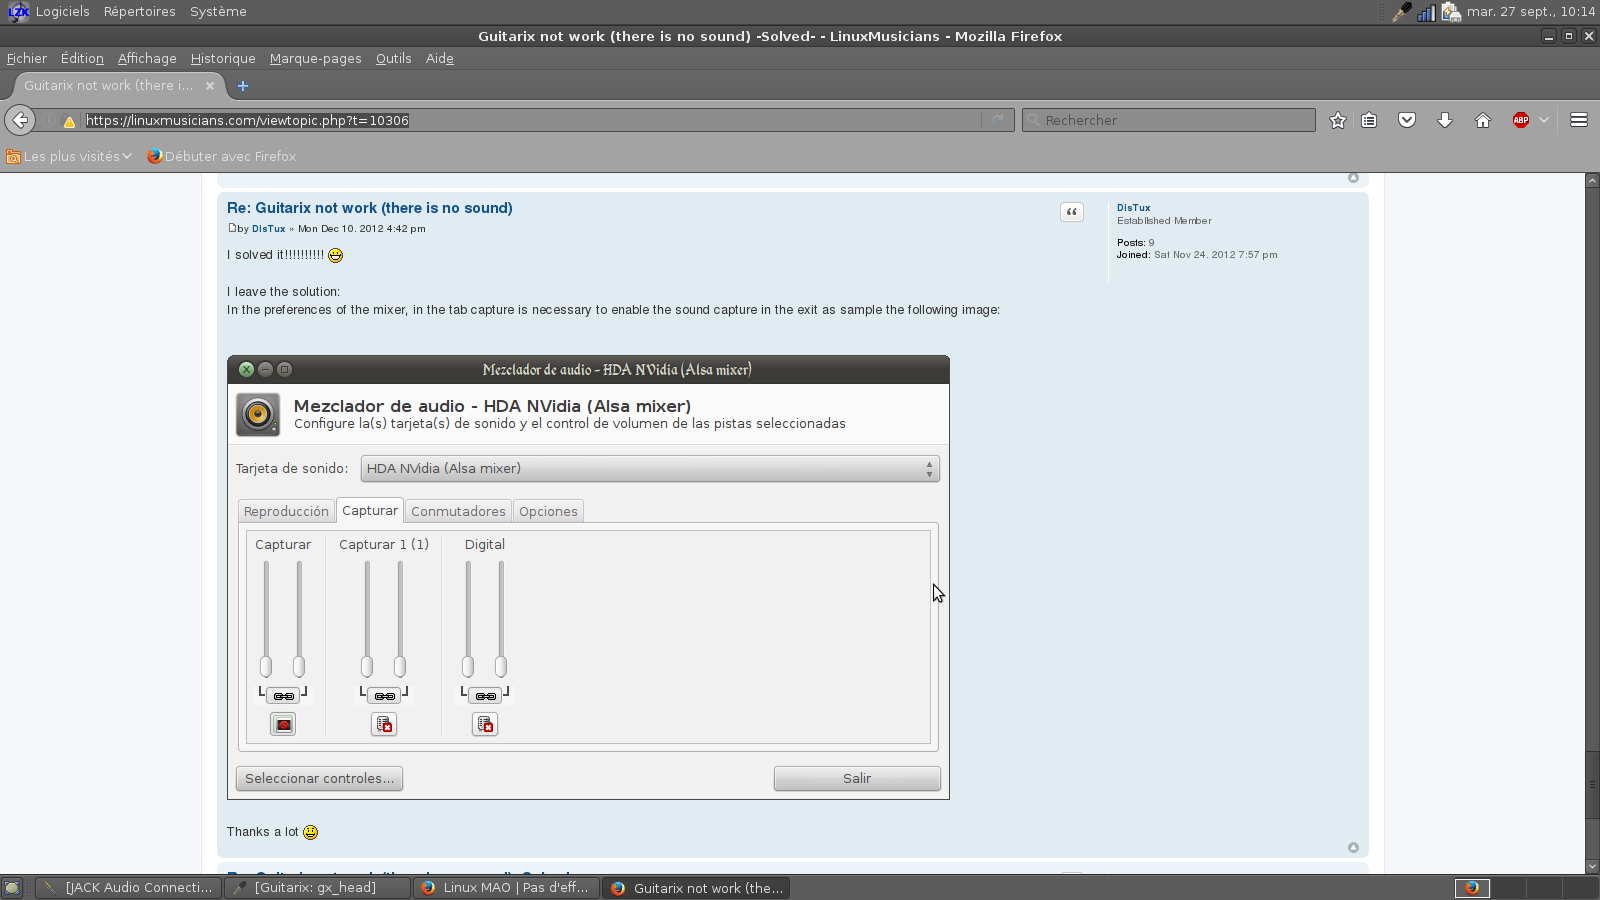Open the Répertoires panel menu
The image size is (1600, 900).
tap(140, 12)
